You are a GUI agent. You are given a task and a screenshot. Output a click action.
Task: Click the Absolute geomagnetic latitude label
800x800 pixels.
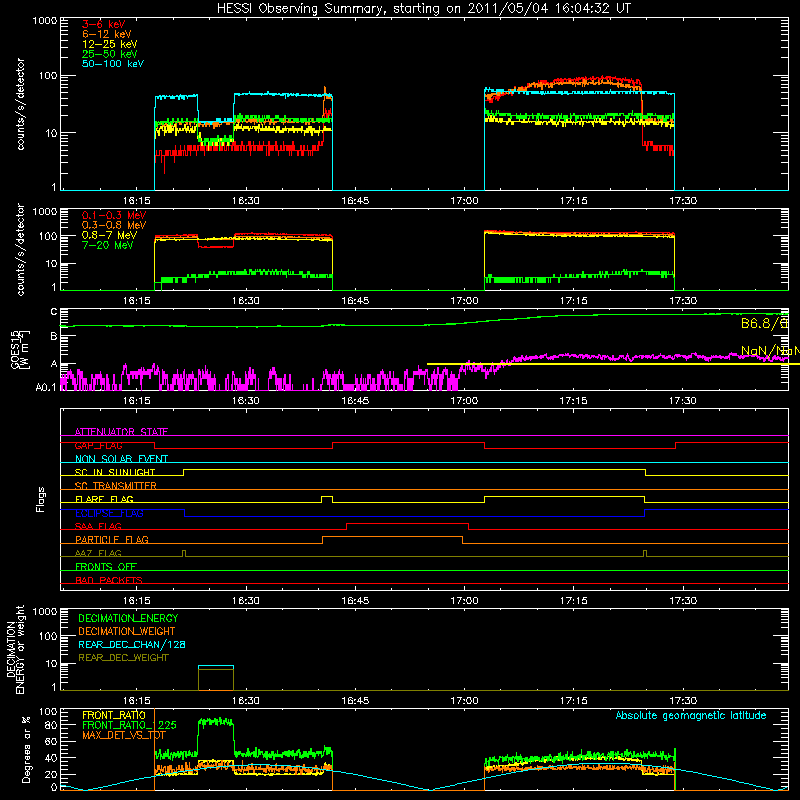tap(691, 715)
